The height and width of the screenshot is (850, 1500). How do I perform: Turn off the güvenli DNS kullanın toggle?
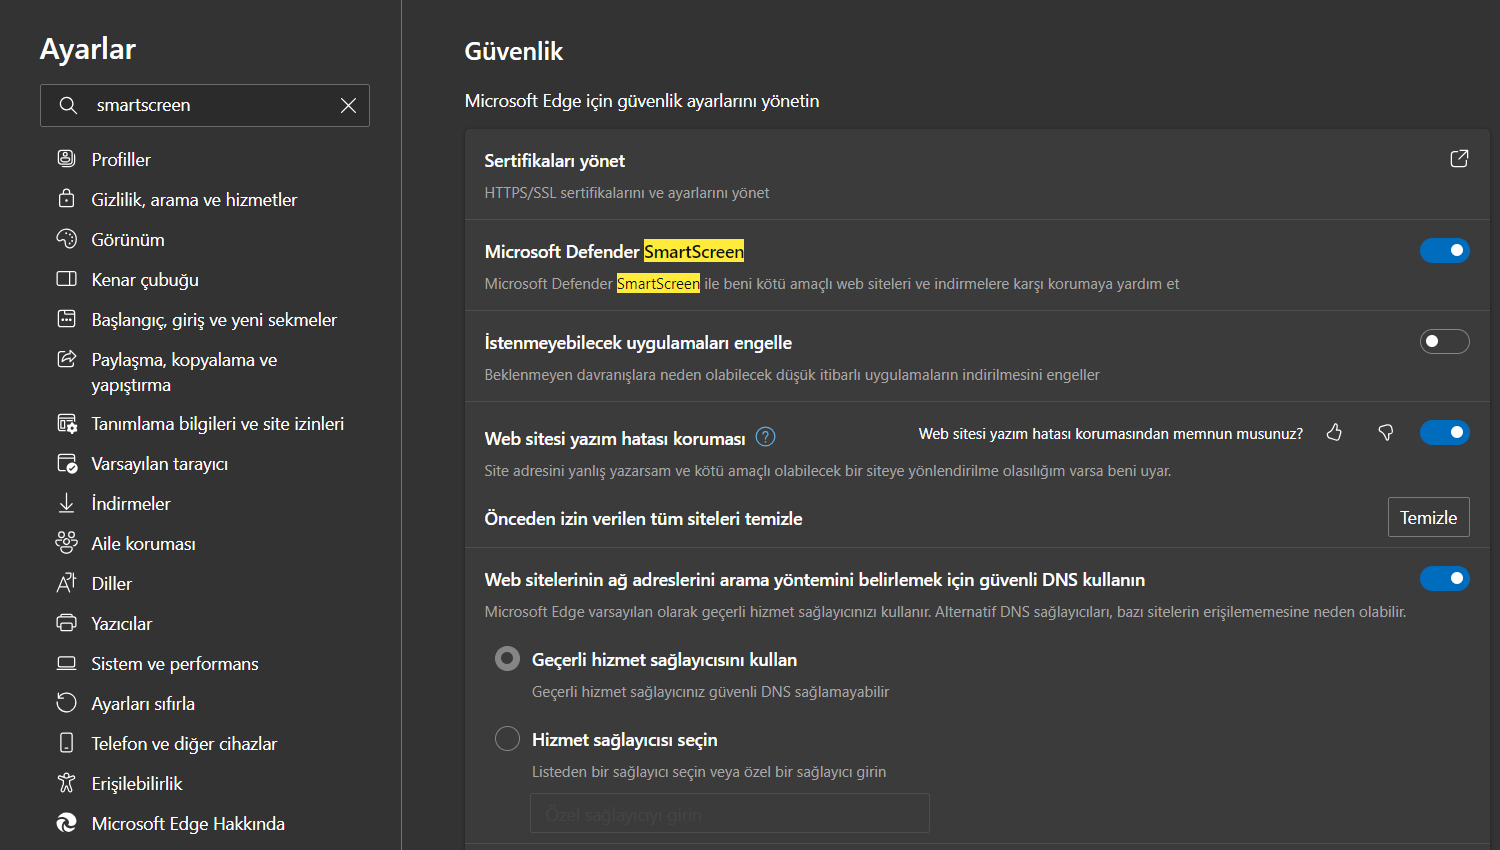point(1445,578)
